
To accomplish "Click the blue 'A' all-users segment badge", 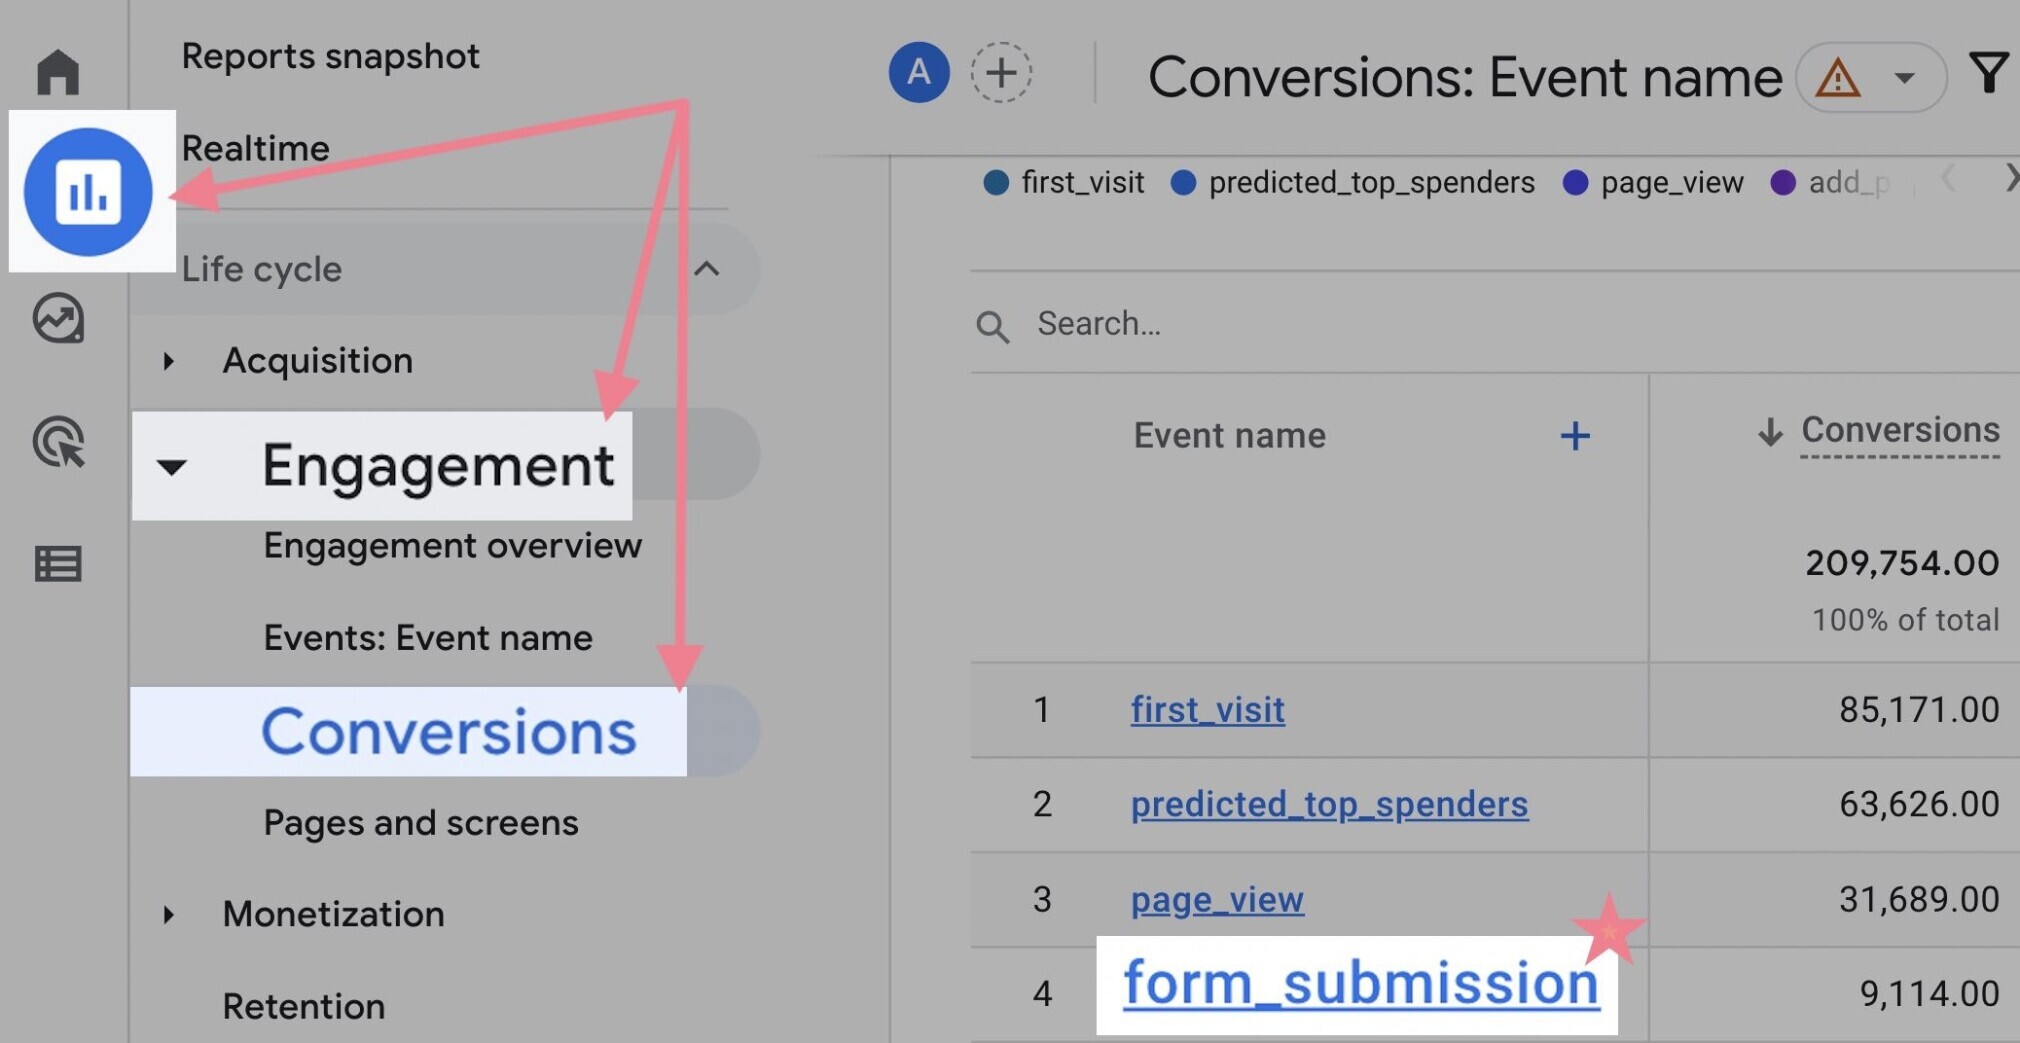I will [x=919, y=72].
